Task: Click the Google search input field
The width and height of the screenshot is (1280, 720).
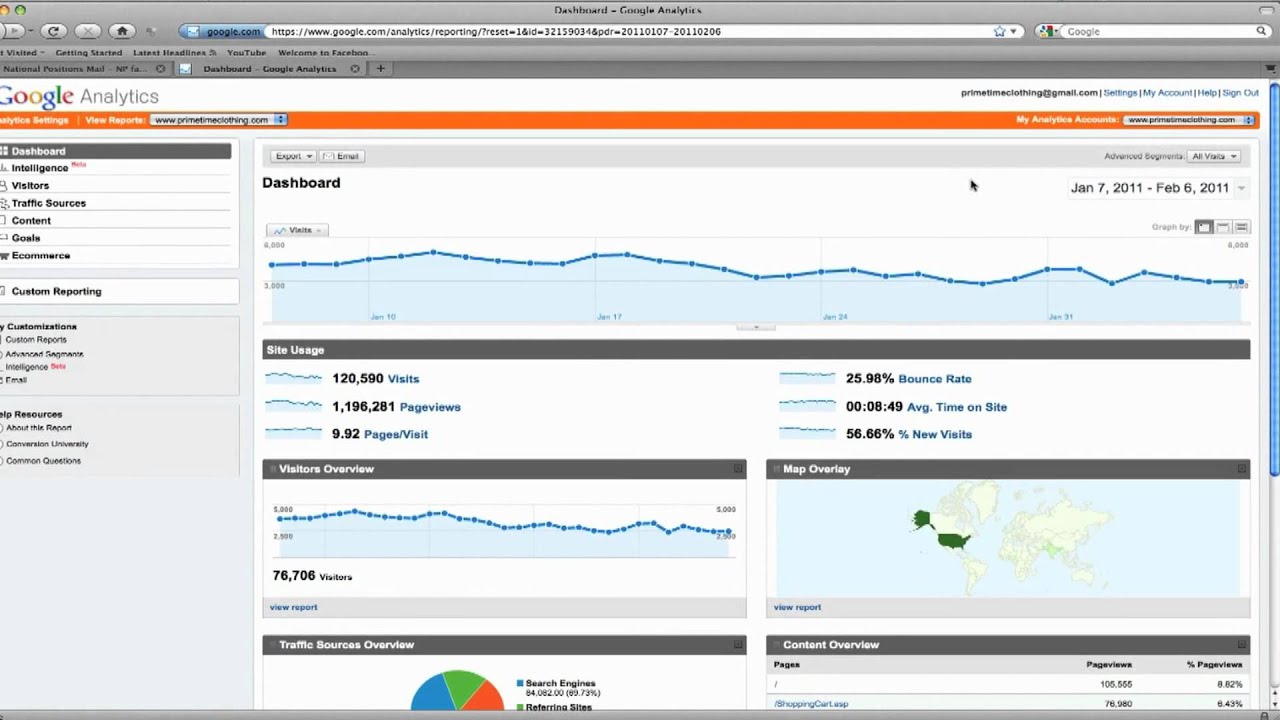Action: click(1160, 31)
